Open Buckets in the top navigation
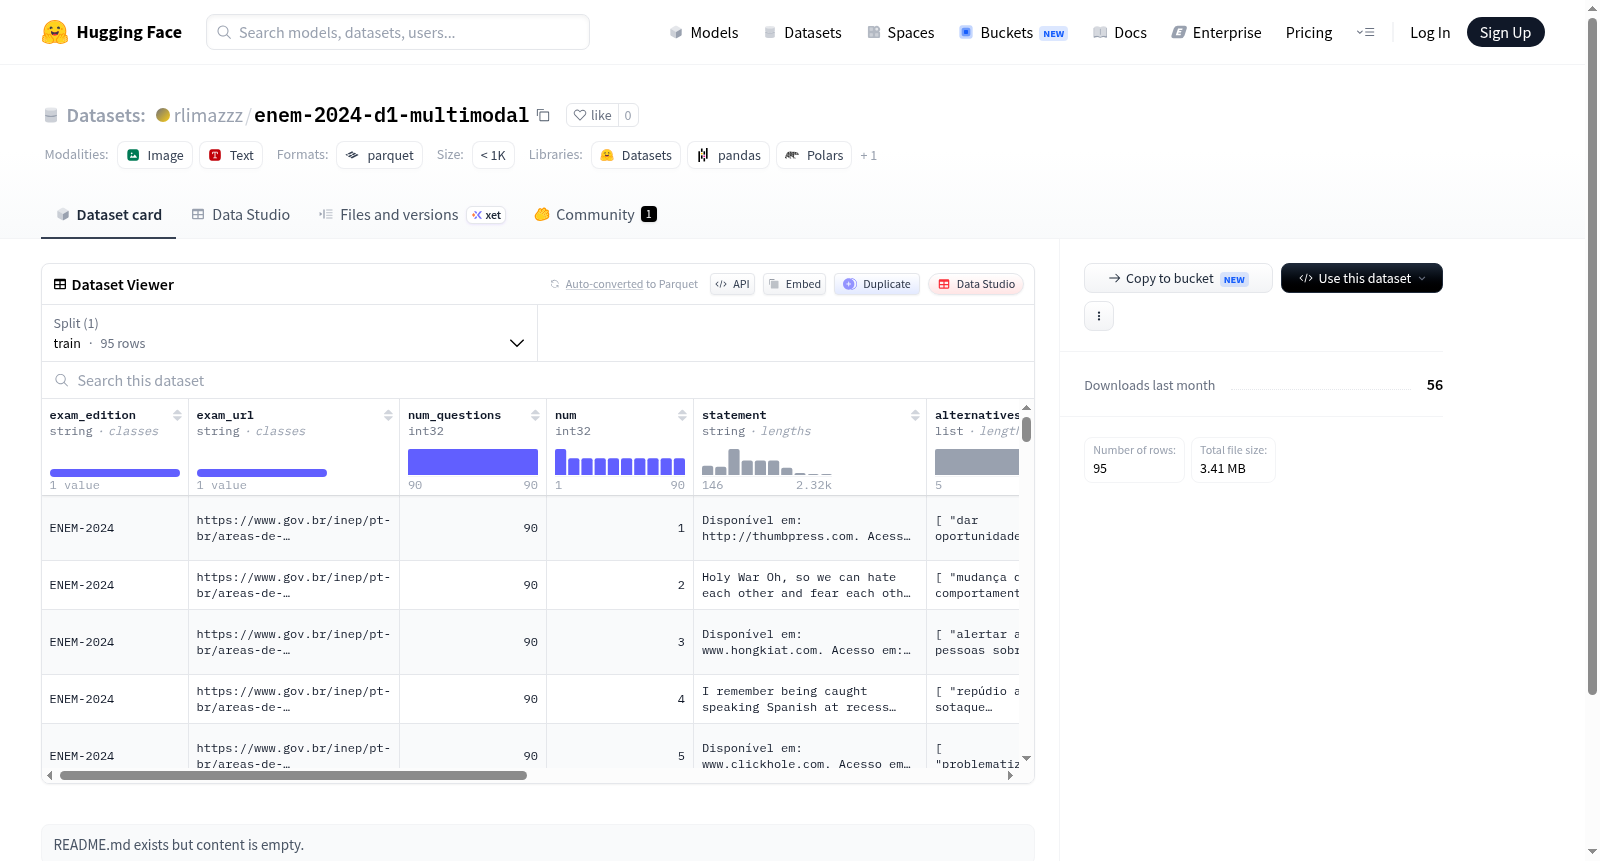Image resolution: width=1600 pixels, height=861 pixels. 1013,33
